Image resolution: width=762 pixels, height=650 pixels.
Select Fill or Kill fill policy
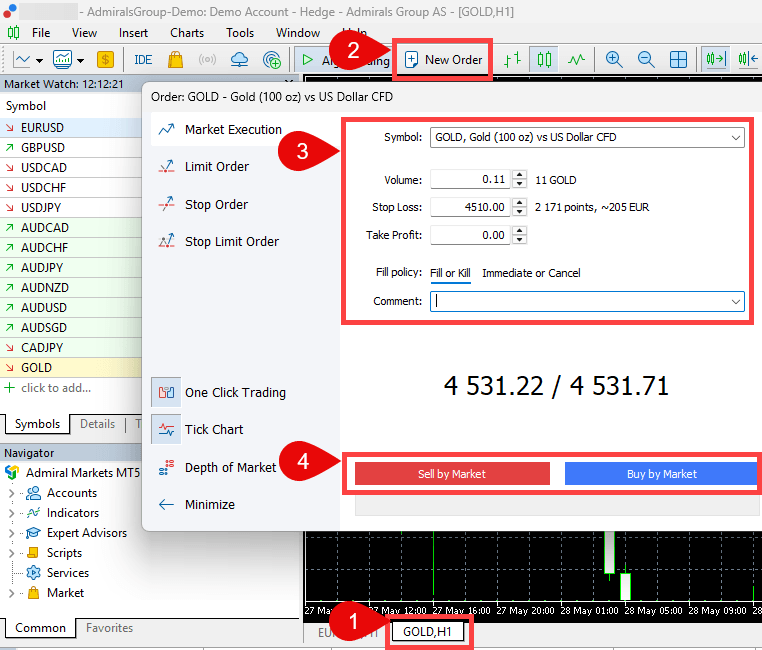click(x=450, y=273)
